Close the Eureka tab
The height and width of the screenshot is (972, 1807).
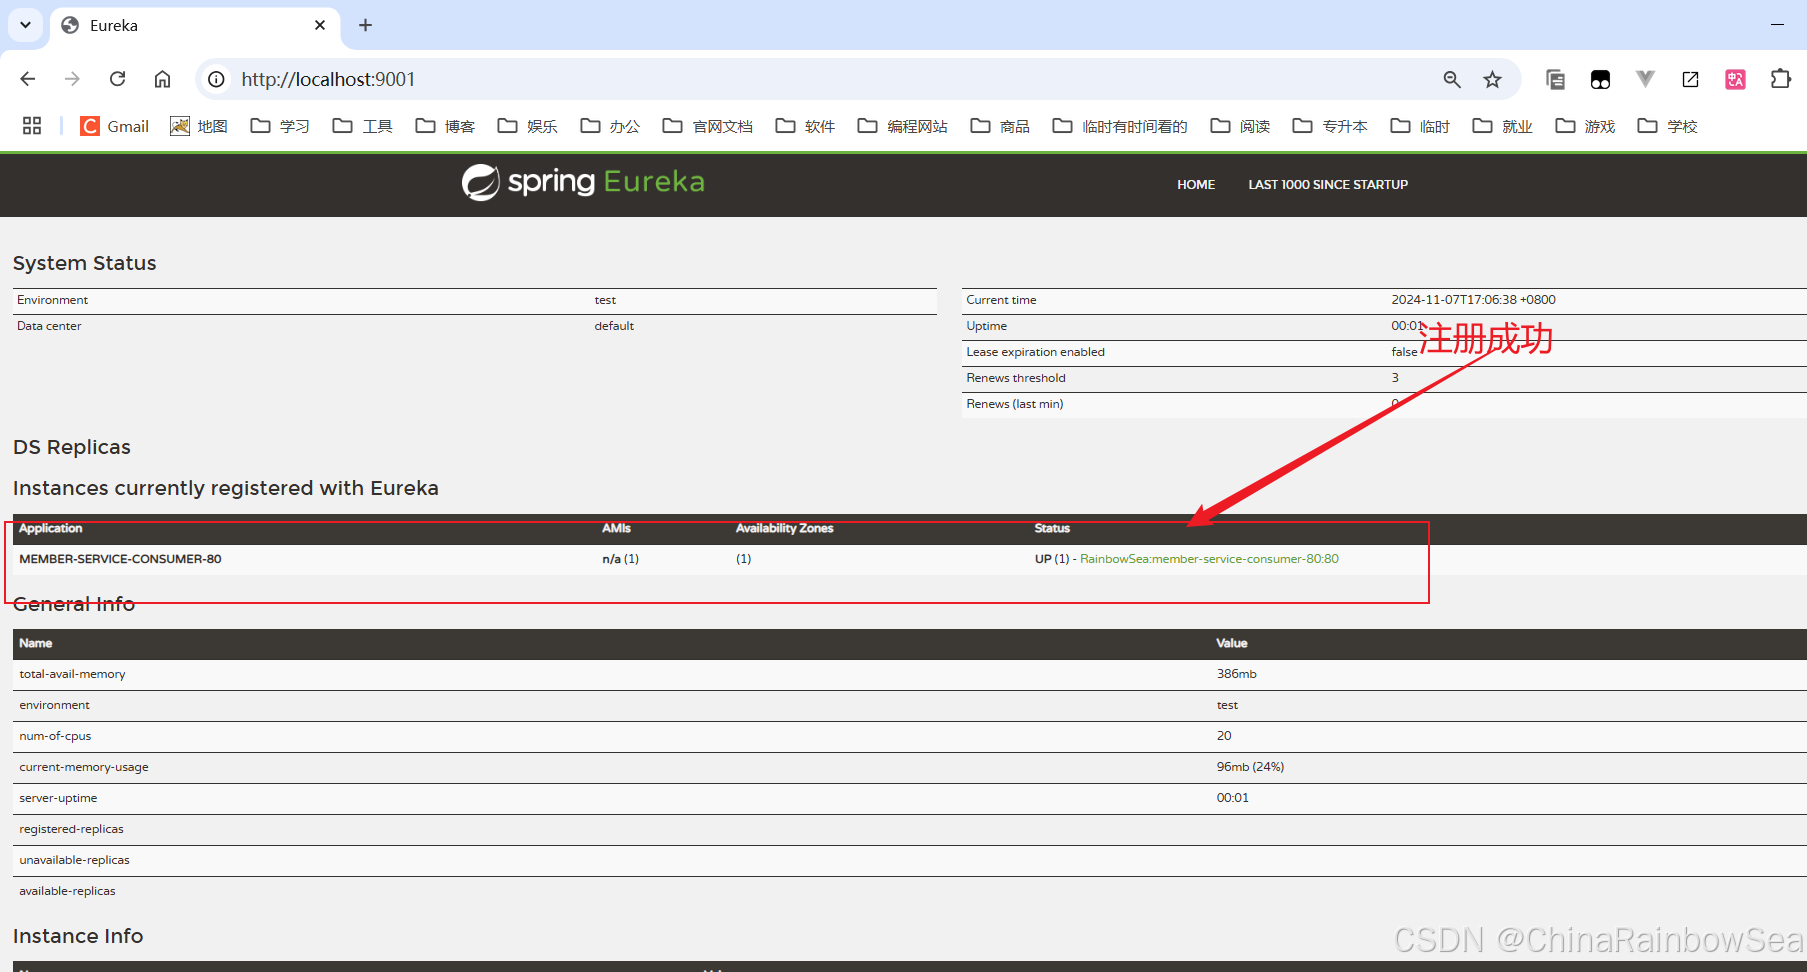pos(320,25)
